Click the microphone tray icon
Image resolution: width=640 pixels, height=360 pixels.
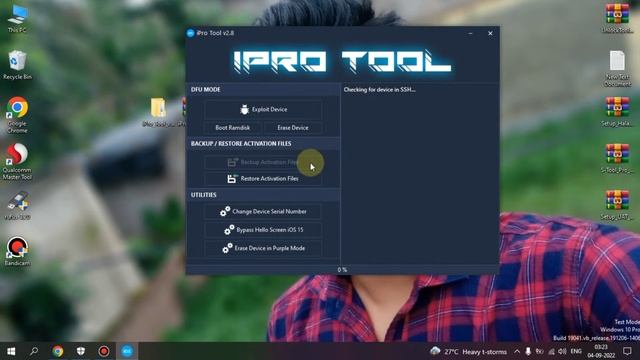click(528, 351)
